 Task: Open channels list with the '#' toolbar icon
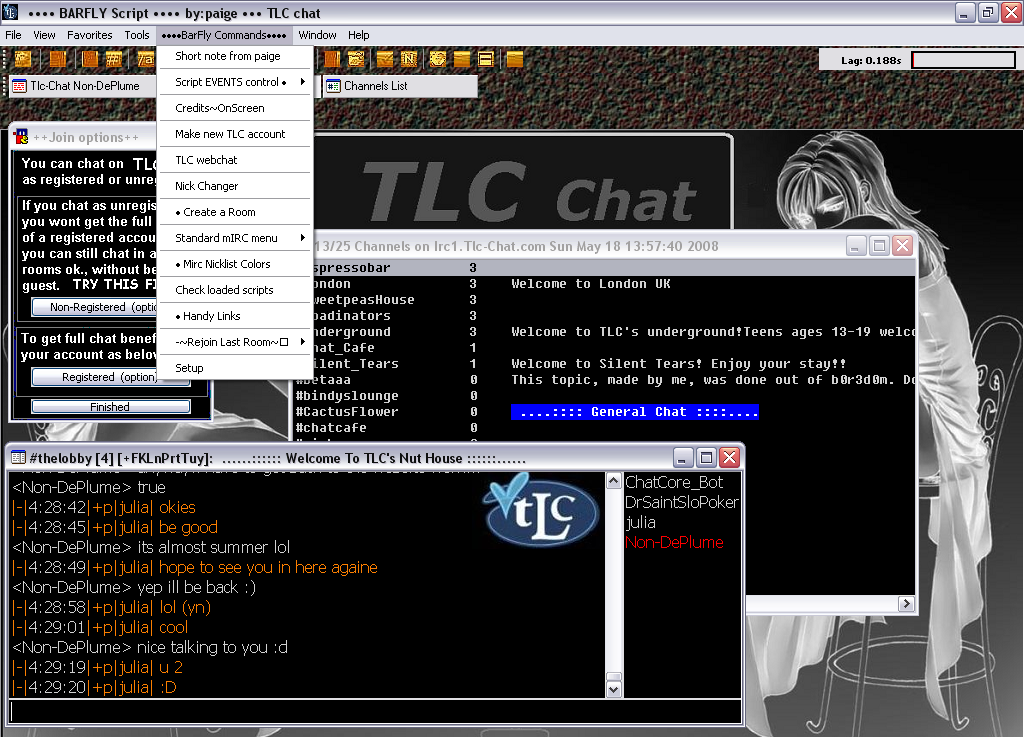click(114, 59)
